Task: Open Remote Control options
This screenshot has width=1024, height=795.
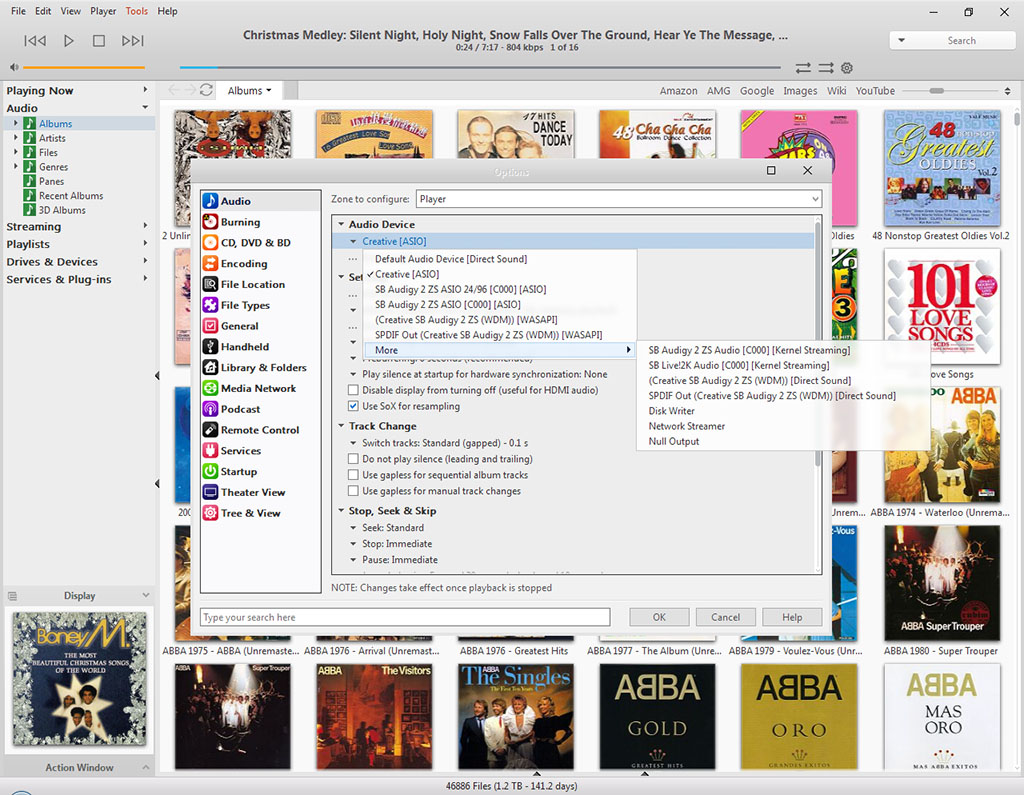Action: tap(260, 430)
